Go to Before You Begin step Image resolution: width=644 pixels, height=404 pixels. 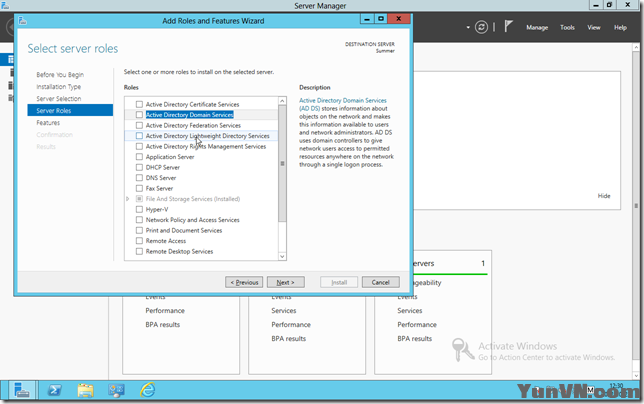pos(60,75)
